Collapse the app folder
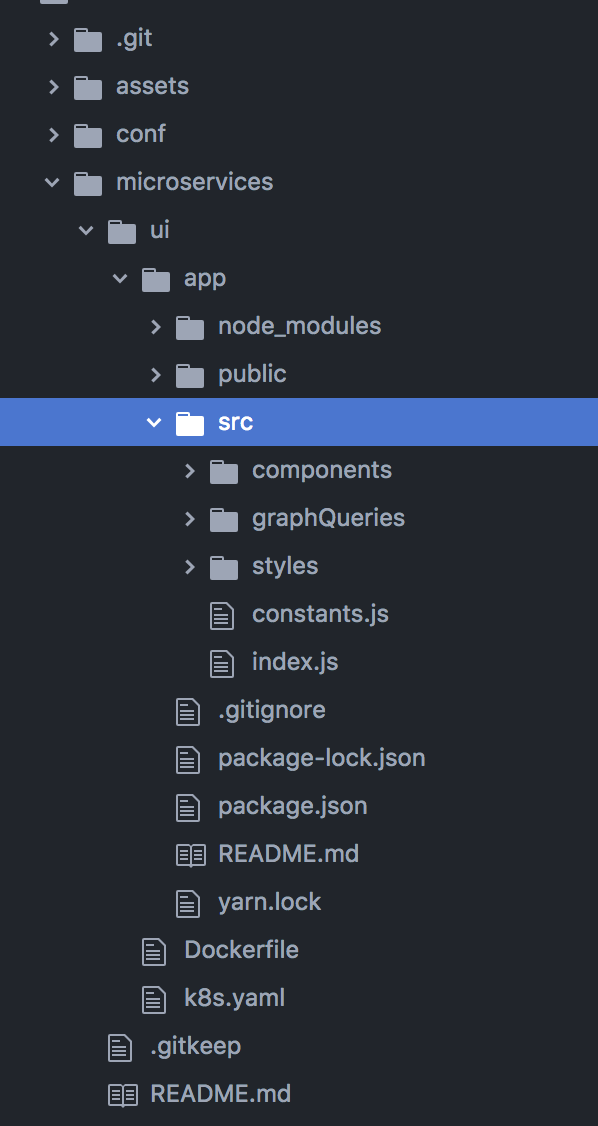 pos(120,278)
